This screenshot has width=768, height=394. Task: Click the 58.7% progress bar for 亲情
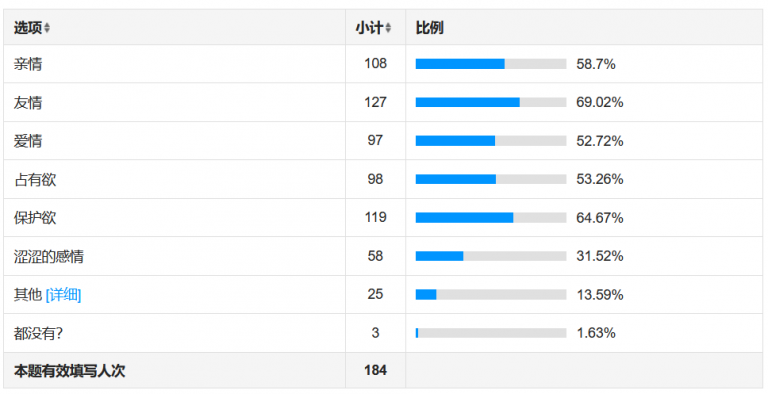491,64
